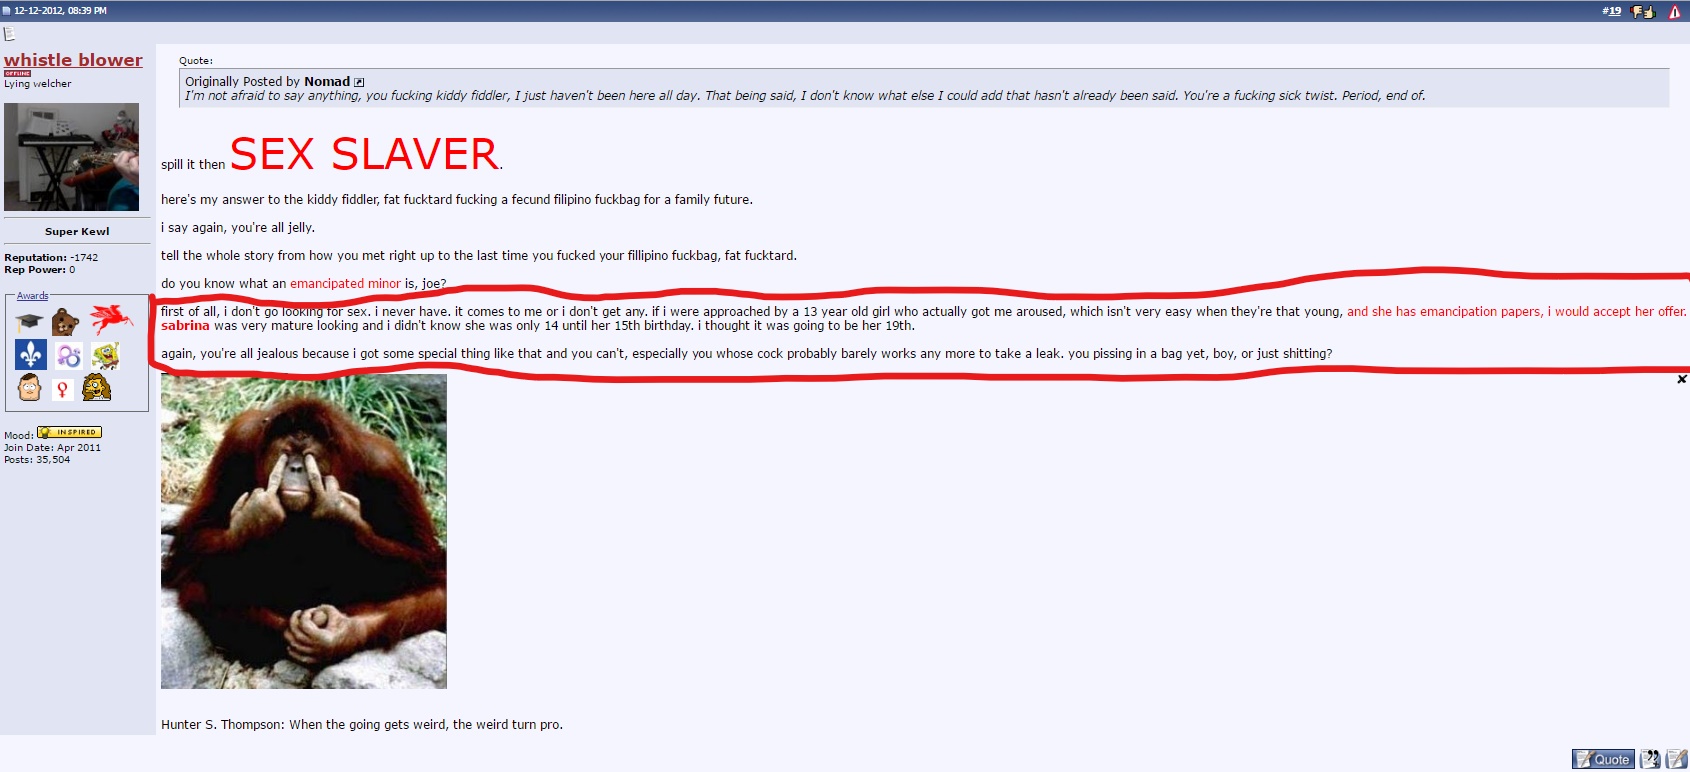This screenshot has height=772, width=1690.
Task: Click the quick reply pencil icon
Action: [1677, 759]
